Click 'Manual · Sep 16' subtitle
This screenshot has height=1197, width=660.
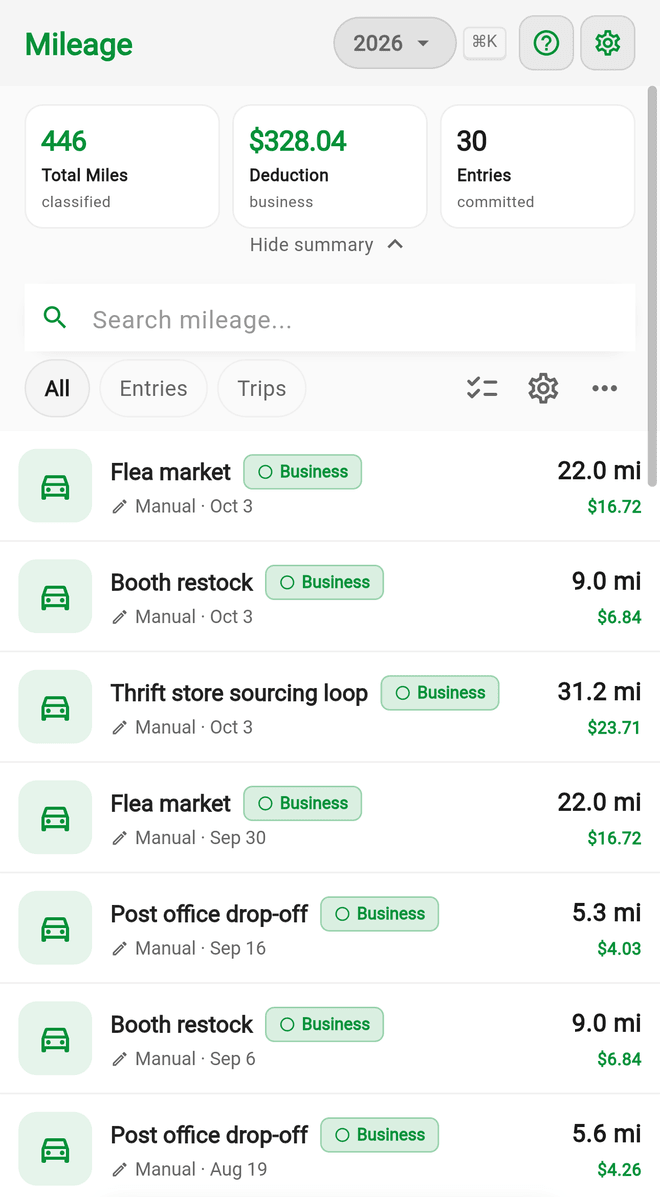click(x=200, y=949)
